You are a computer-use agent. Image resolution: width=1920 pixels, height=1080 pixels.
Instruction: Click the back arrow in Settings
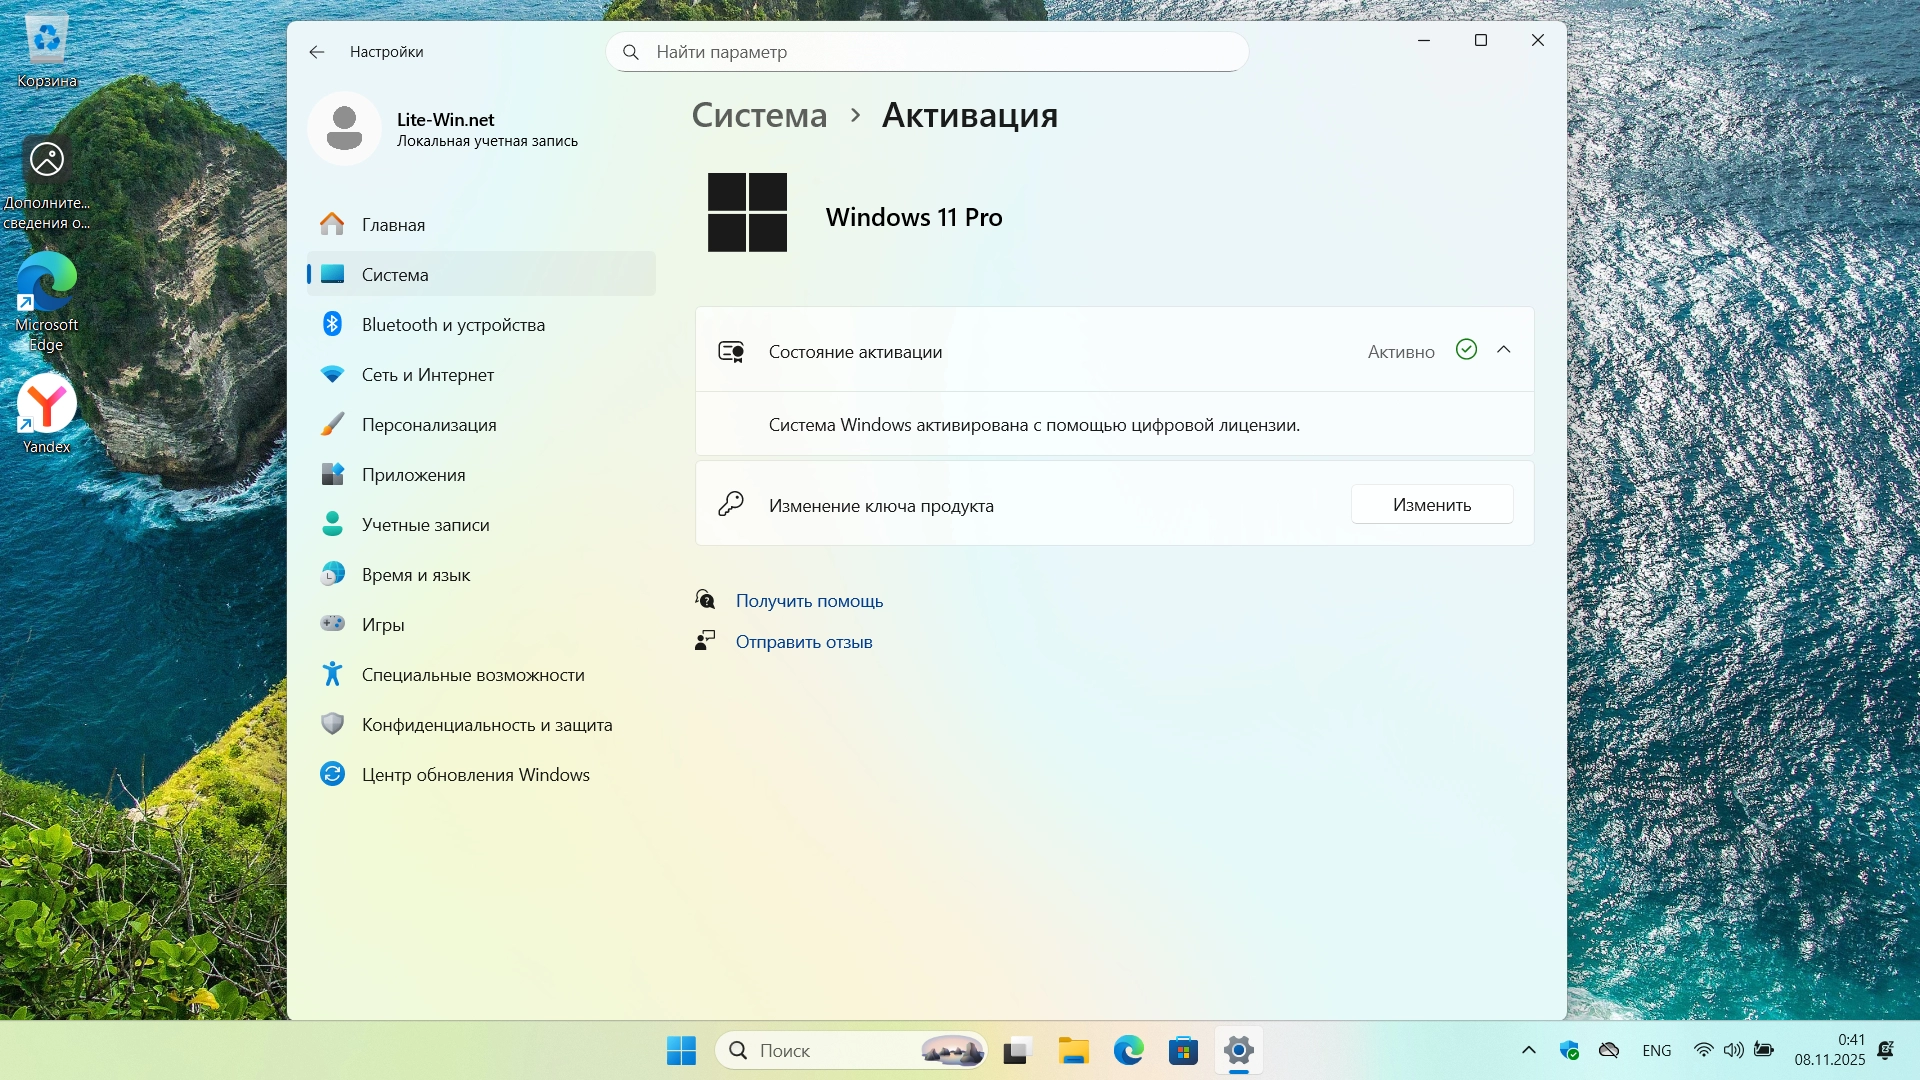point(317,52)
